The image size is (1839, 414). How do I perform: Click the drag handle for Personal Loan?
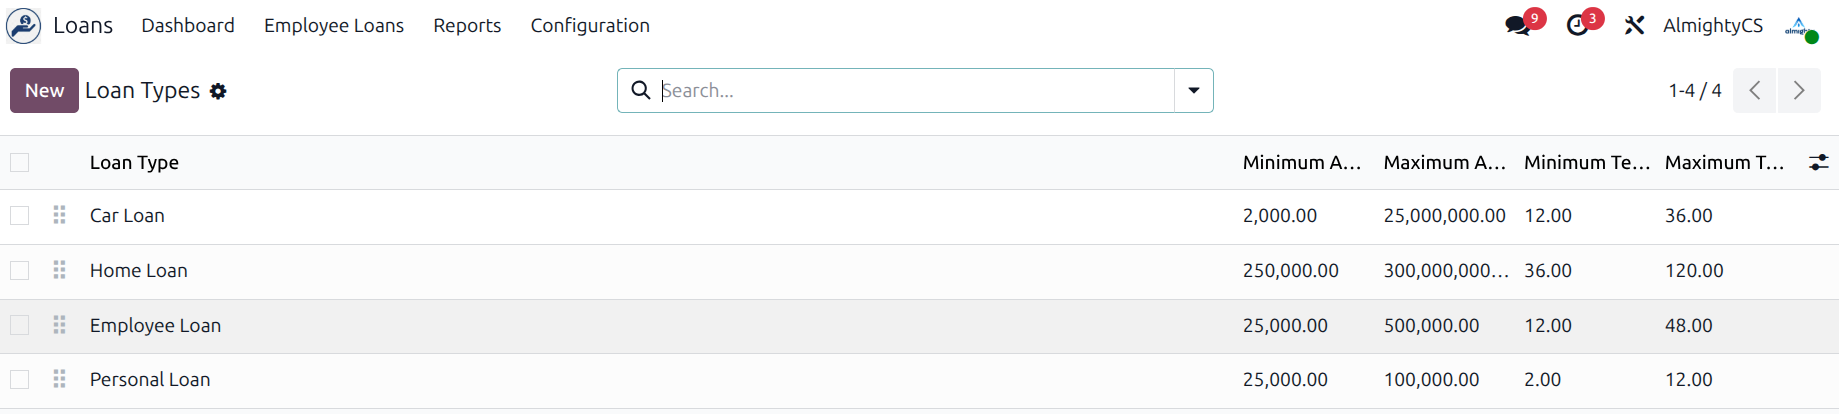coord(60,379)
